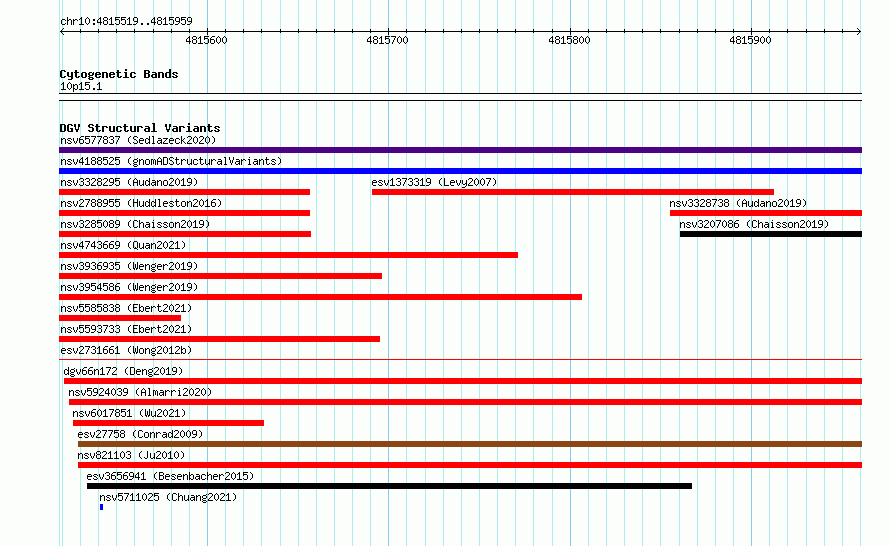This screenshot has width=890, height=546.
Task: Click the red bar below nsv4743669
Action: coord(288,255)
